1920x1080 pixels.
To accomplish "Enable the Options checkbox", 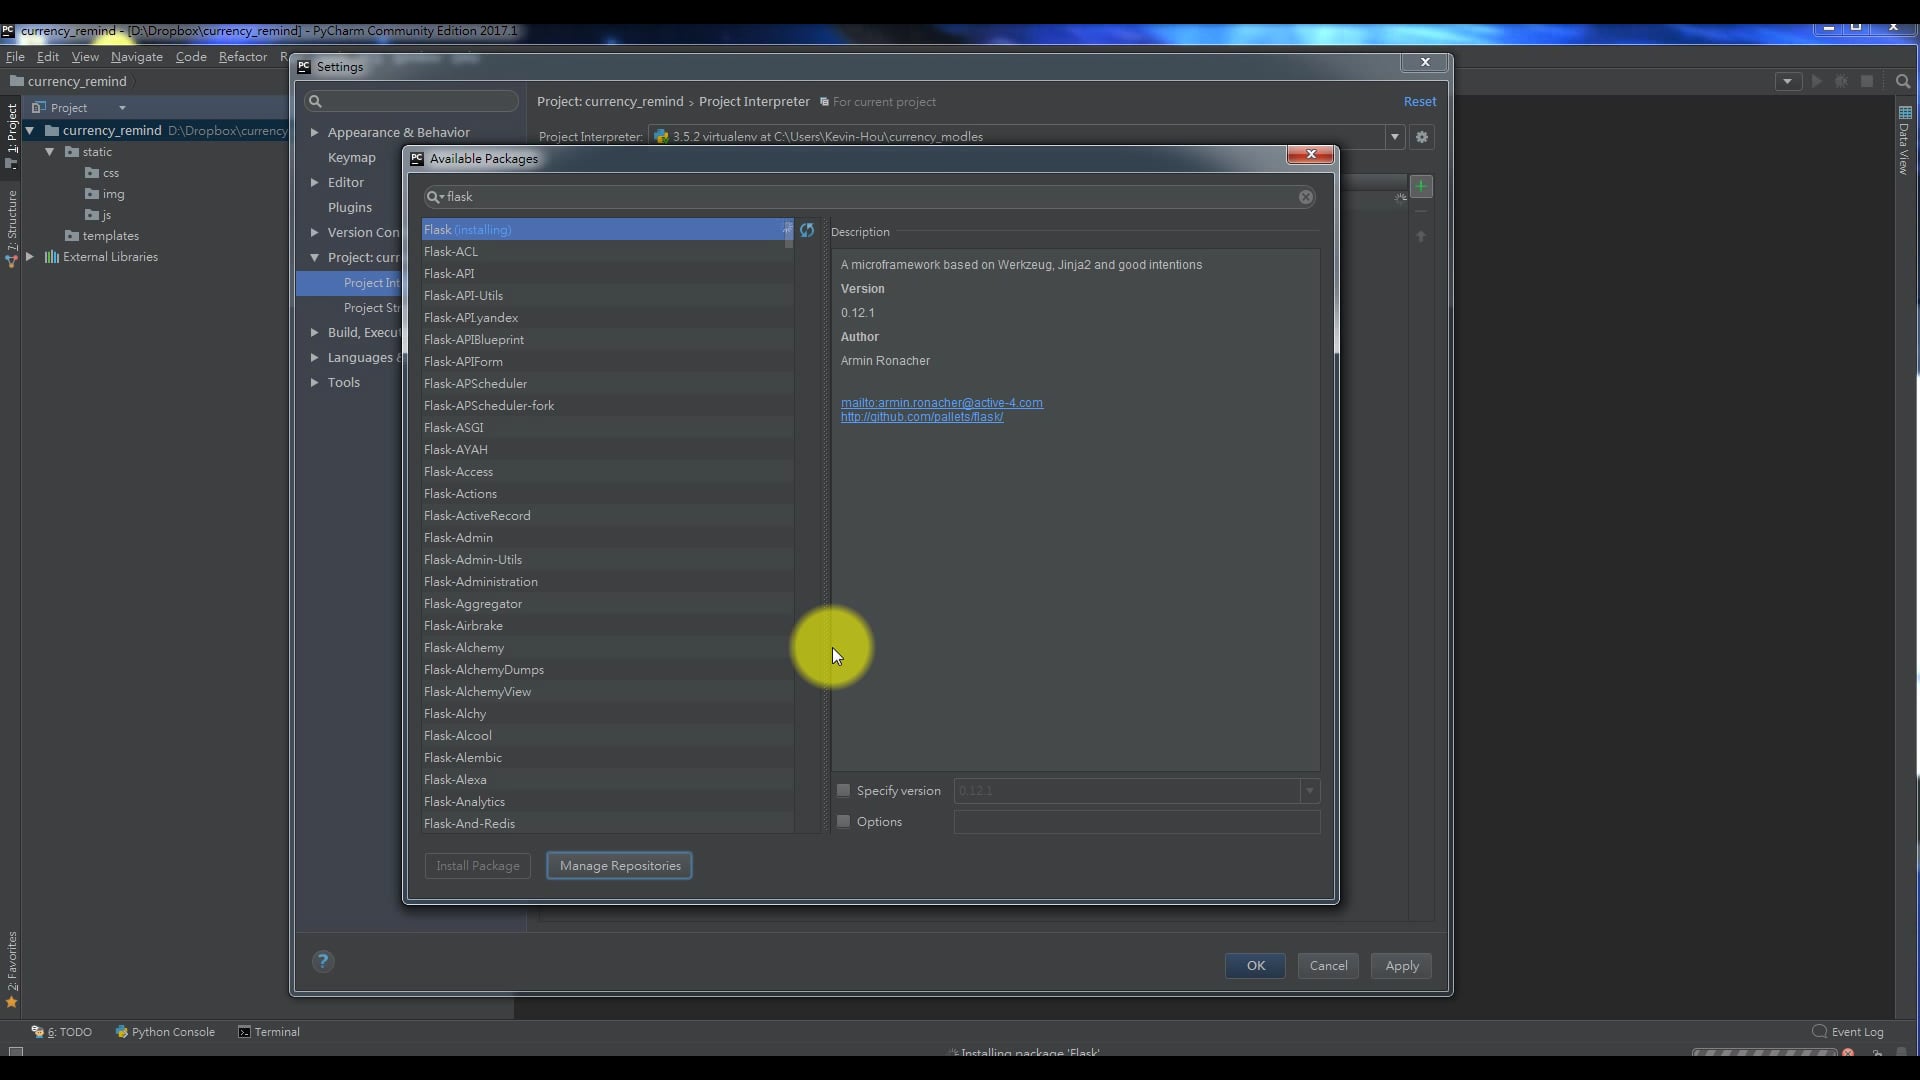I will [x=843, y=822].
